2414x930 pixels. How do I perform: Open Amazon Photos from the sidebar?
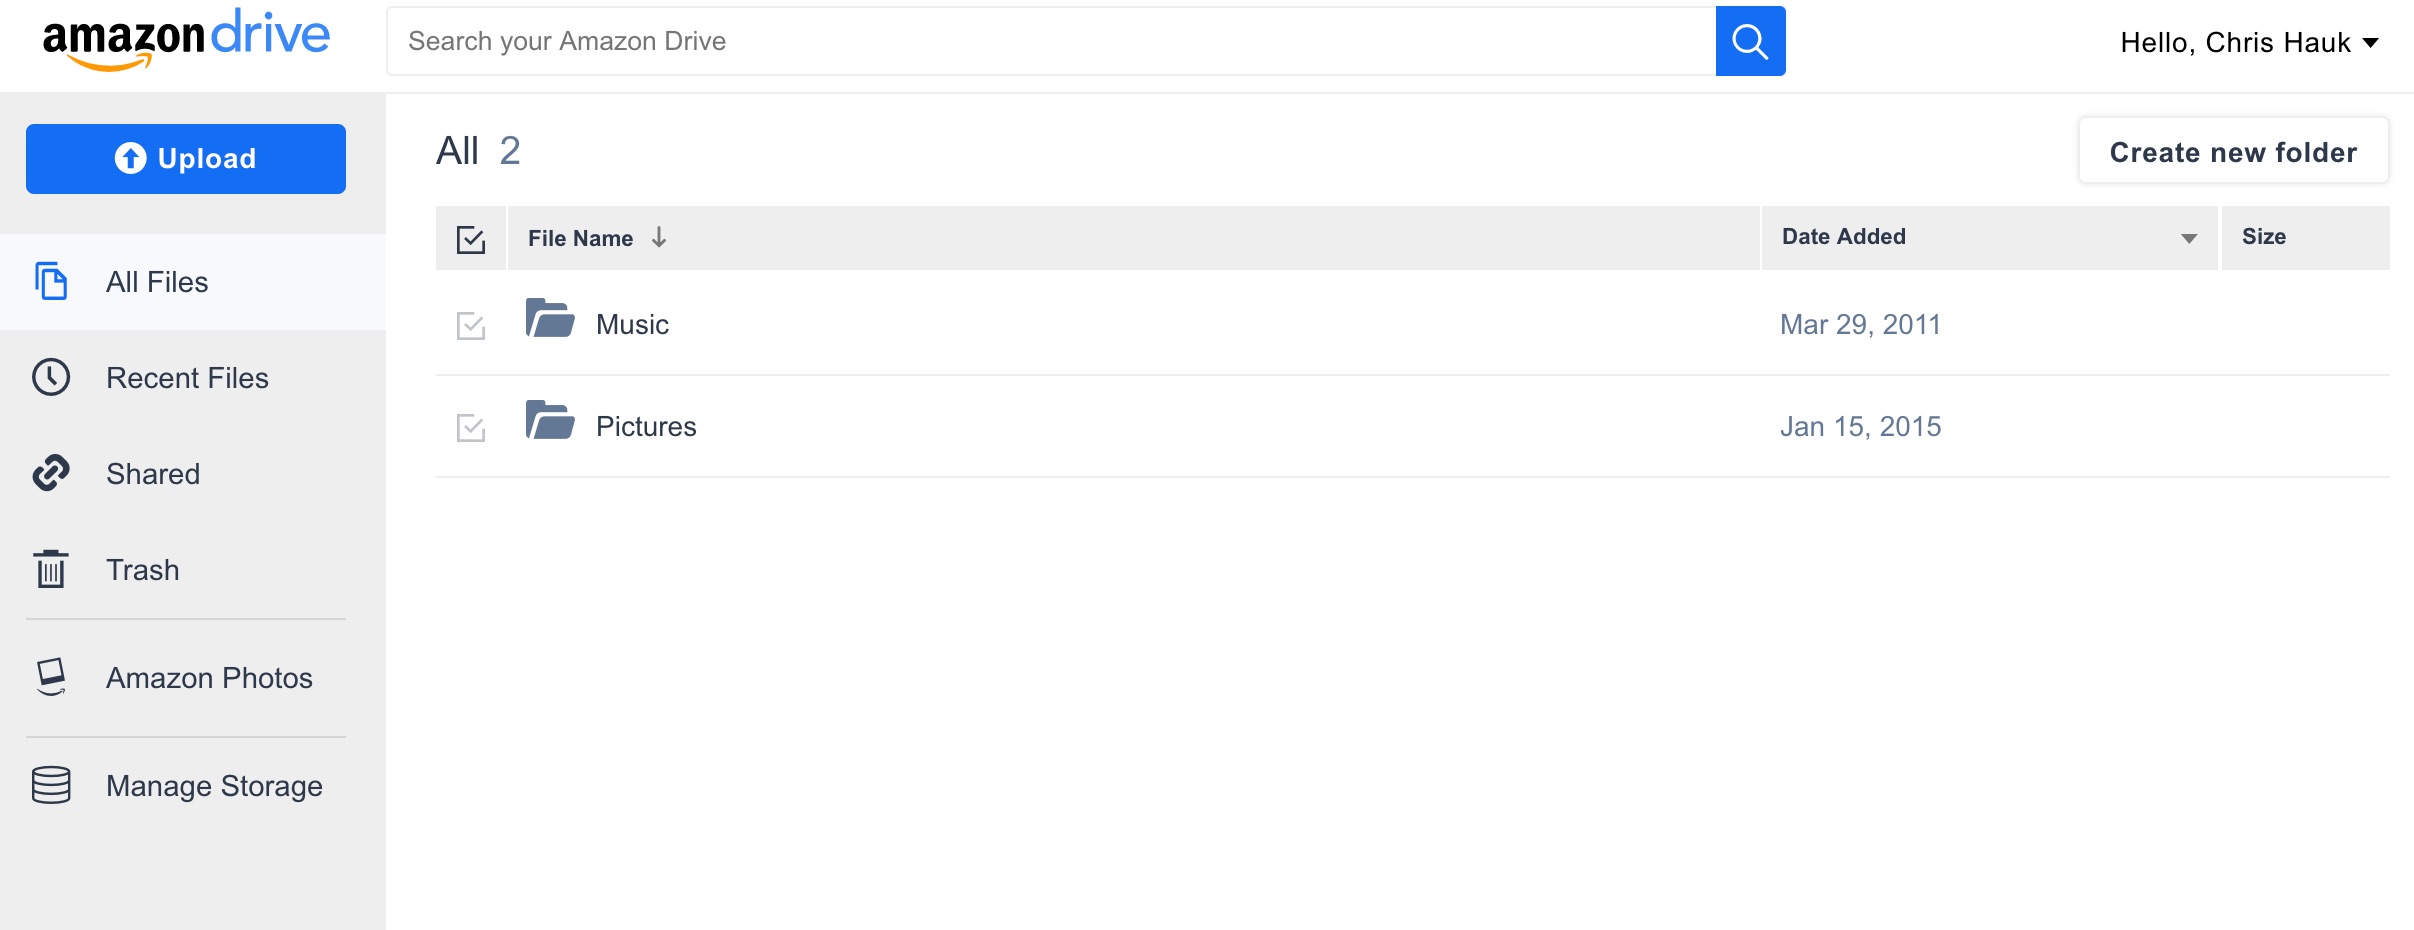209,678
